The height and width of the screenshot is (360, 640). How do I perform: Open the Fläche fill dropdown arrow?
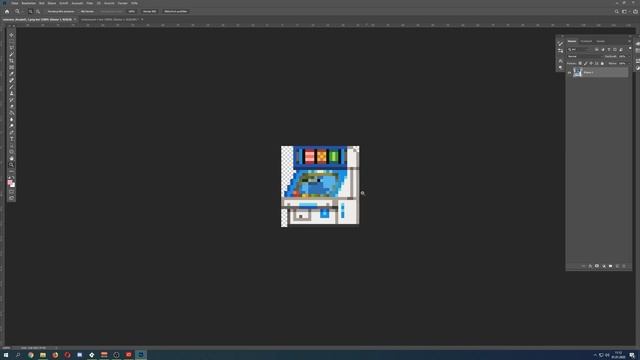point(629,63)
